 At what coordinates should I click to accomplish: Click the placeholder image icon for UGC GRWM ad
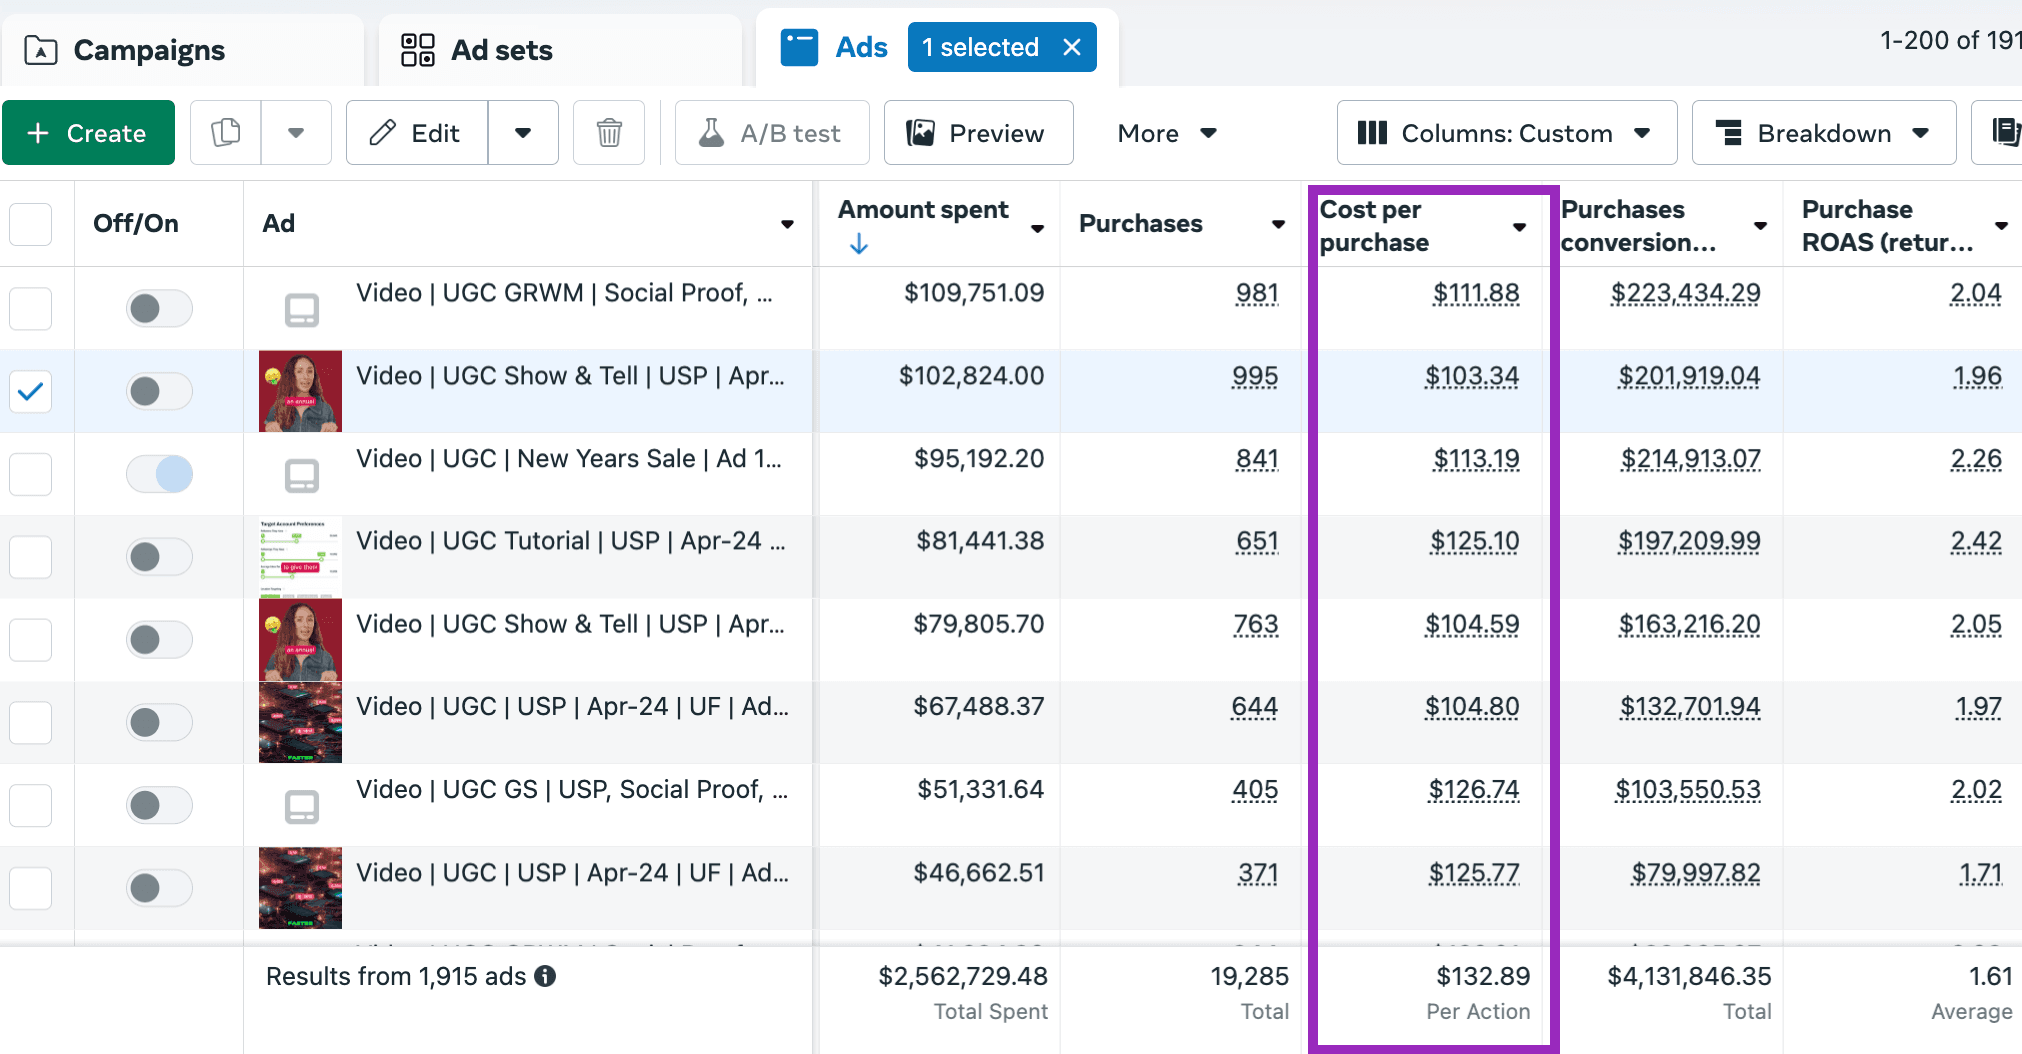tap(302, 310)
